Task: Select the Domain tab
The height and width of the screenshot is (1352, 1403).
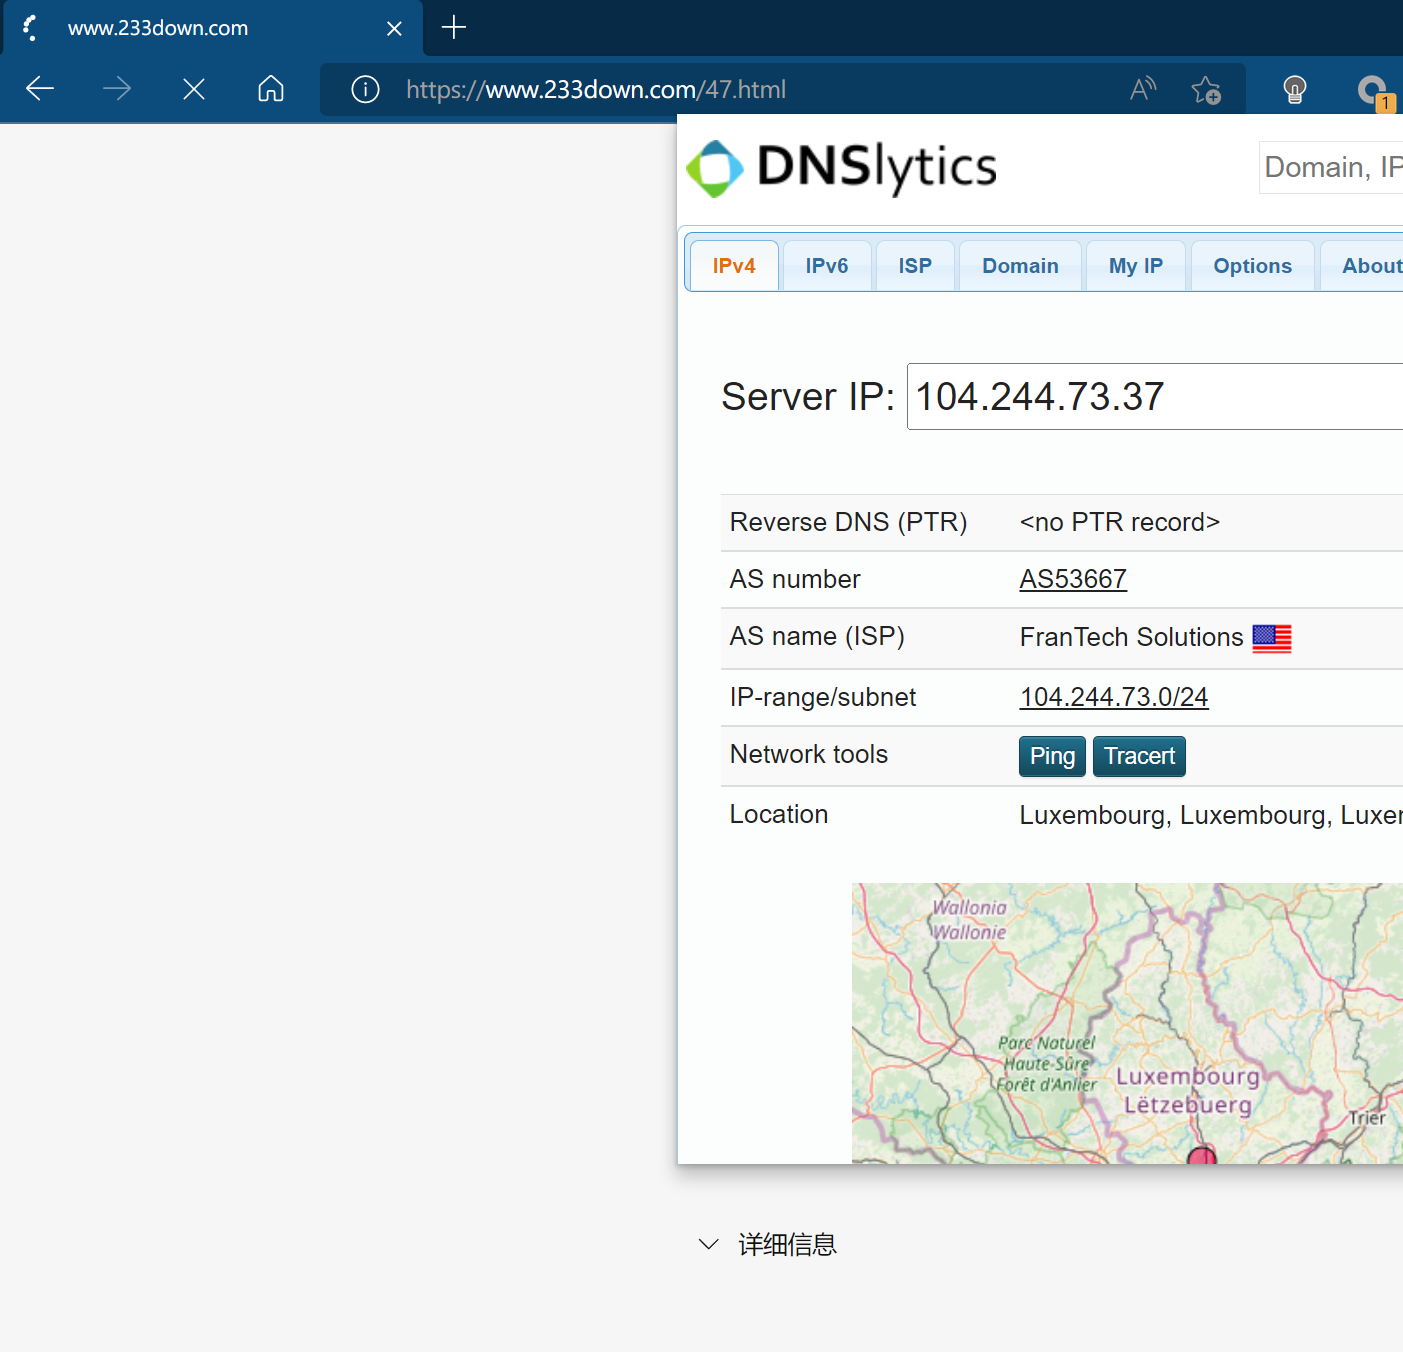Action: click(x=1019, y=266)
